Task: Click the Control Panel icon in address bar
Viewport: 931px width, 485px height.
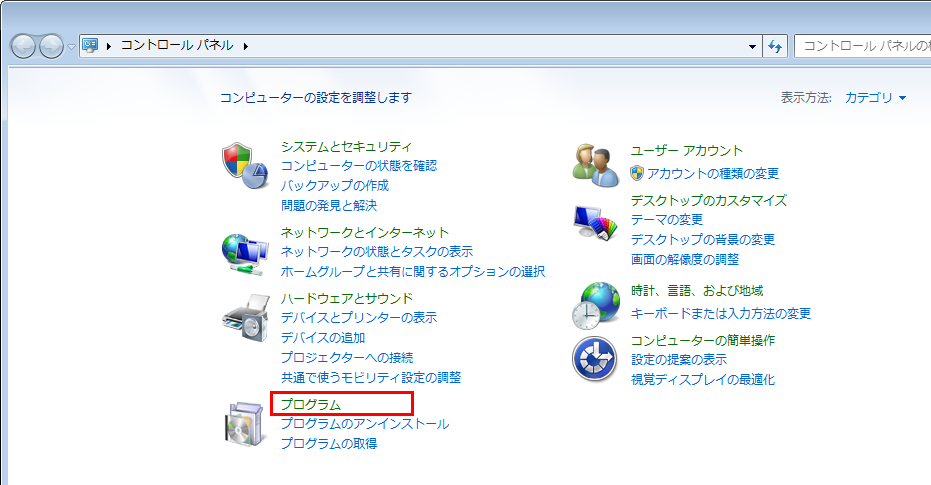Action: 90,45
